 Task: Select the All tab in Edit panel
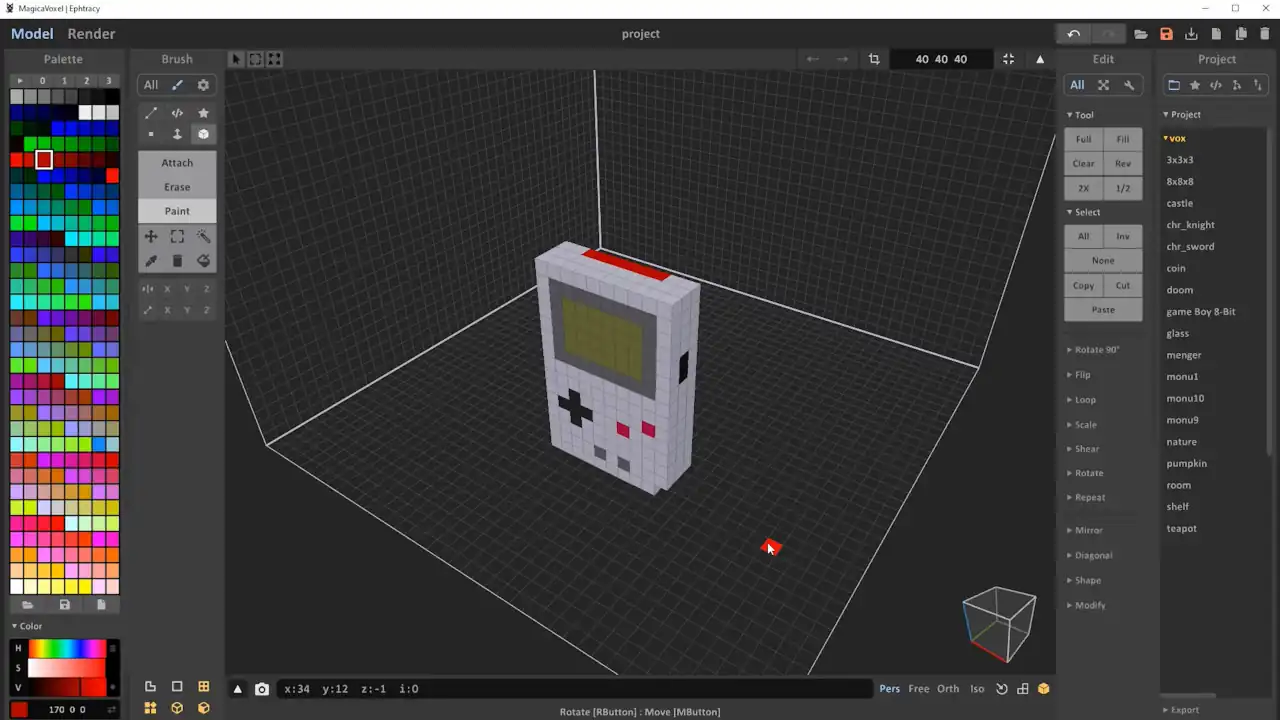[x=1077, y=85]
